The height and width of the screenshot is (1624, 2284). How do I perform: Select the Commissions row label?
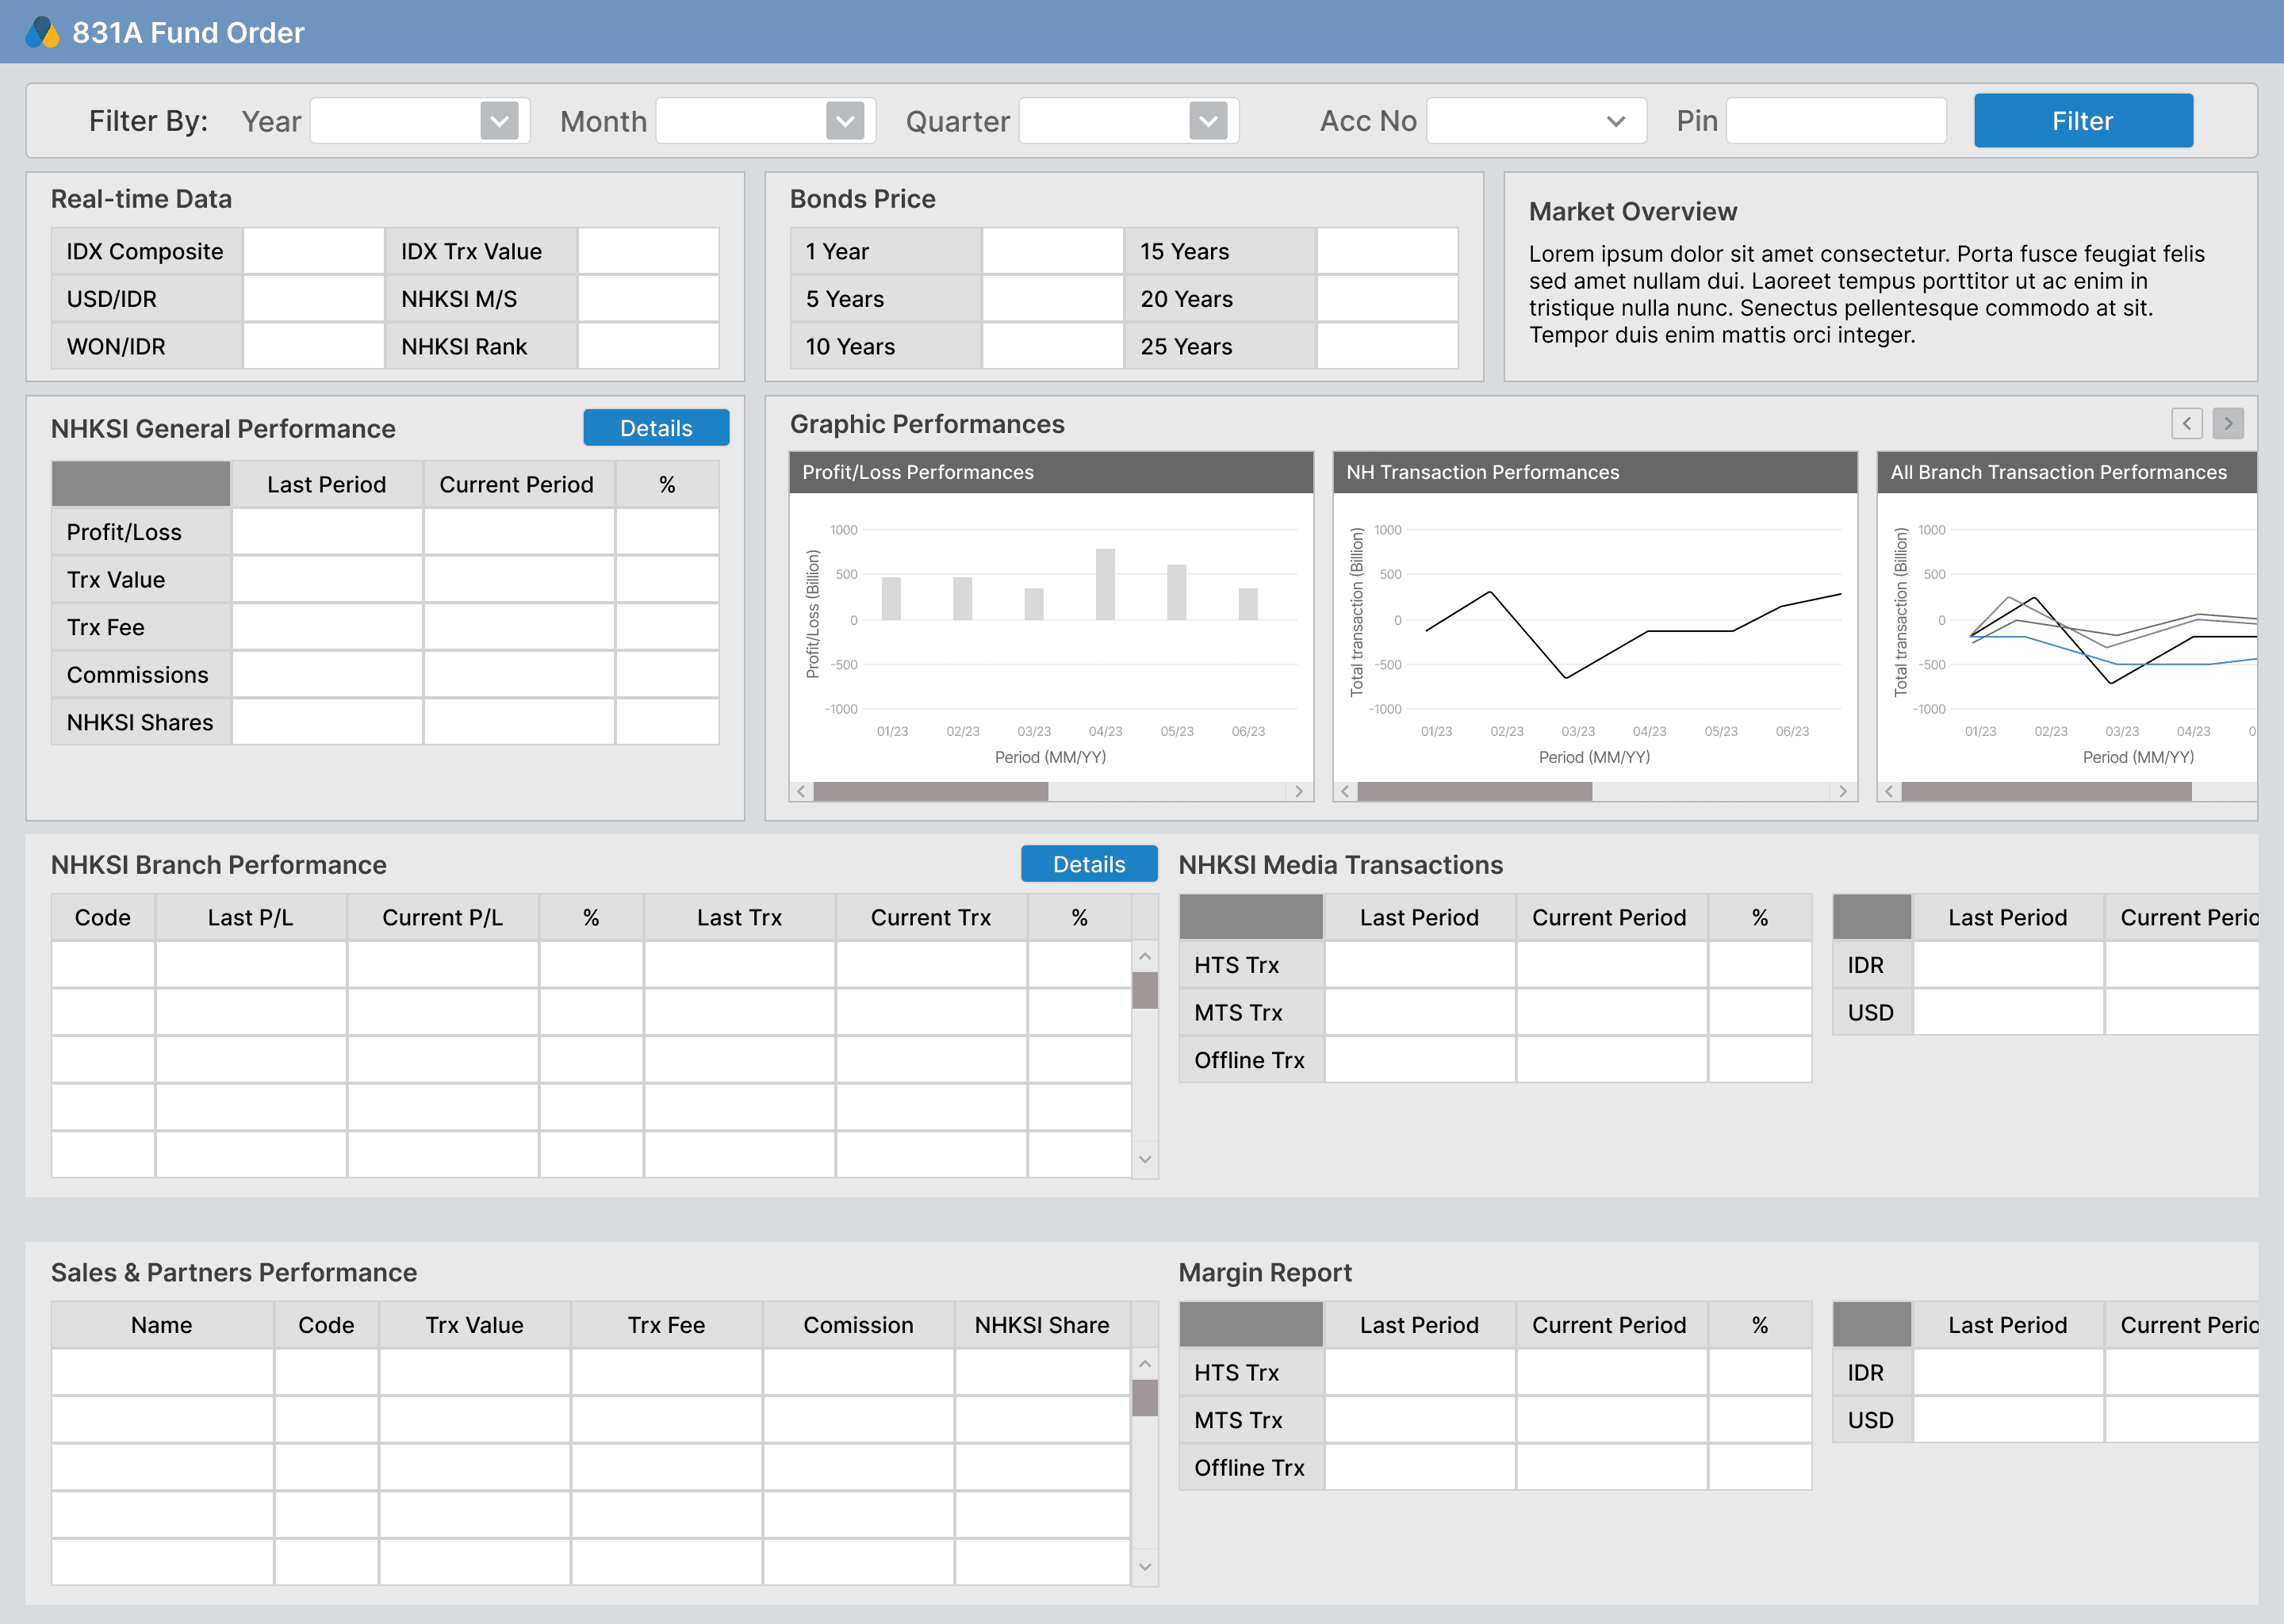pyautogui.click(x=141, y=674)
